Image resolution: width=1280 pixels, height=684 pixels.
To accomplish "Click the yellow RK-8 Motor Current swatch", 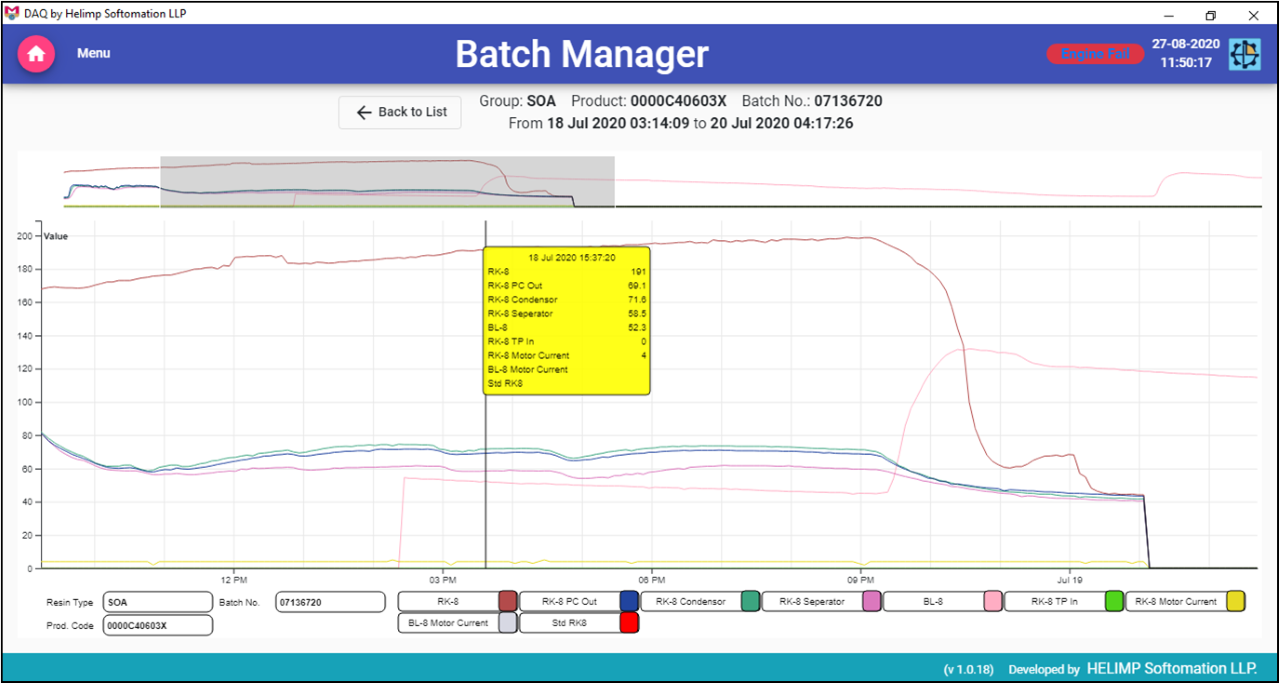I will pyautogui.click(x=1236, y=601).
